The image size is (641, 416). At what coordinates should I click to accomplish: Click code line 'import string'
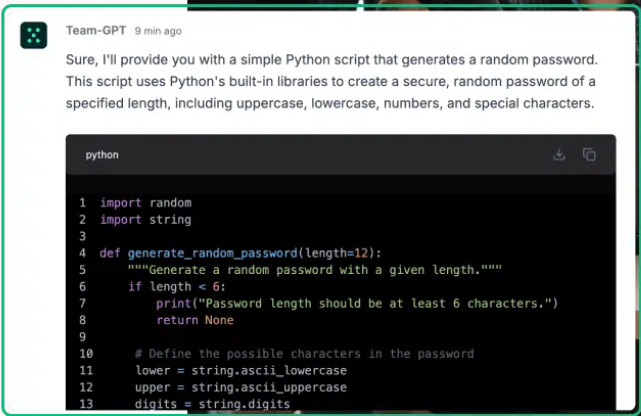pos(146,220)
